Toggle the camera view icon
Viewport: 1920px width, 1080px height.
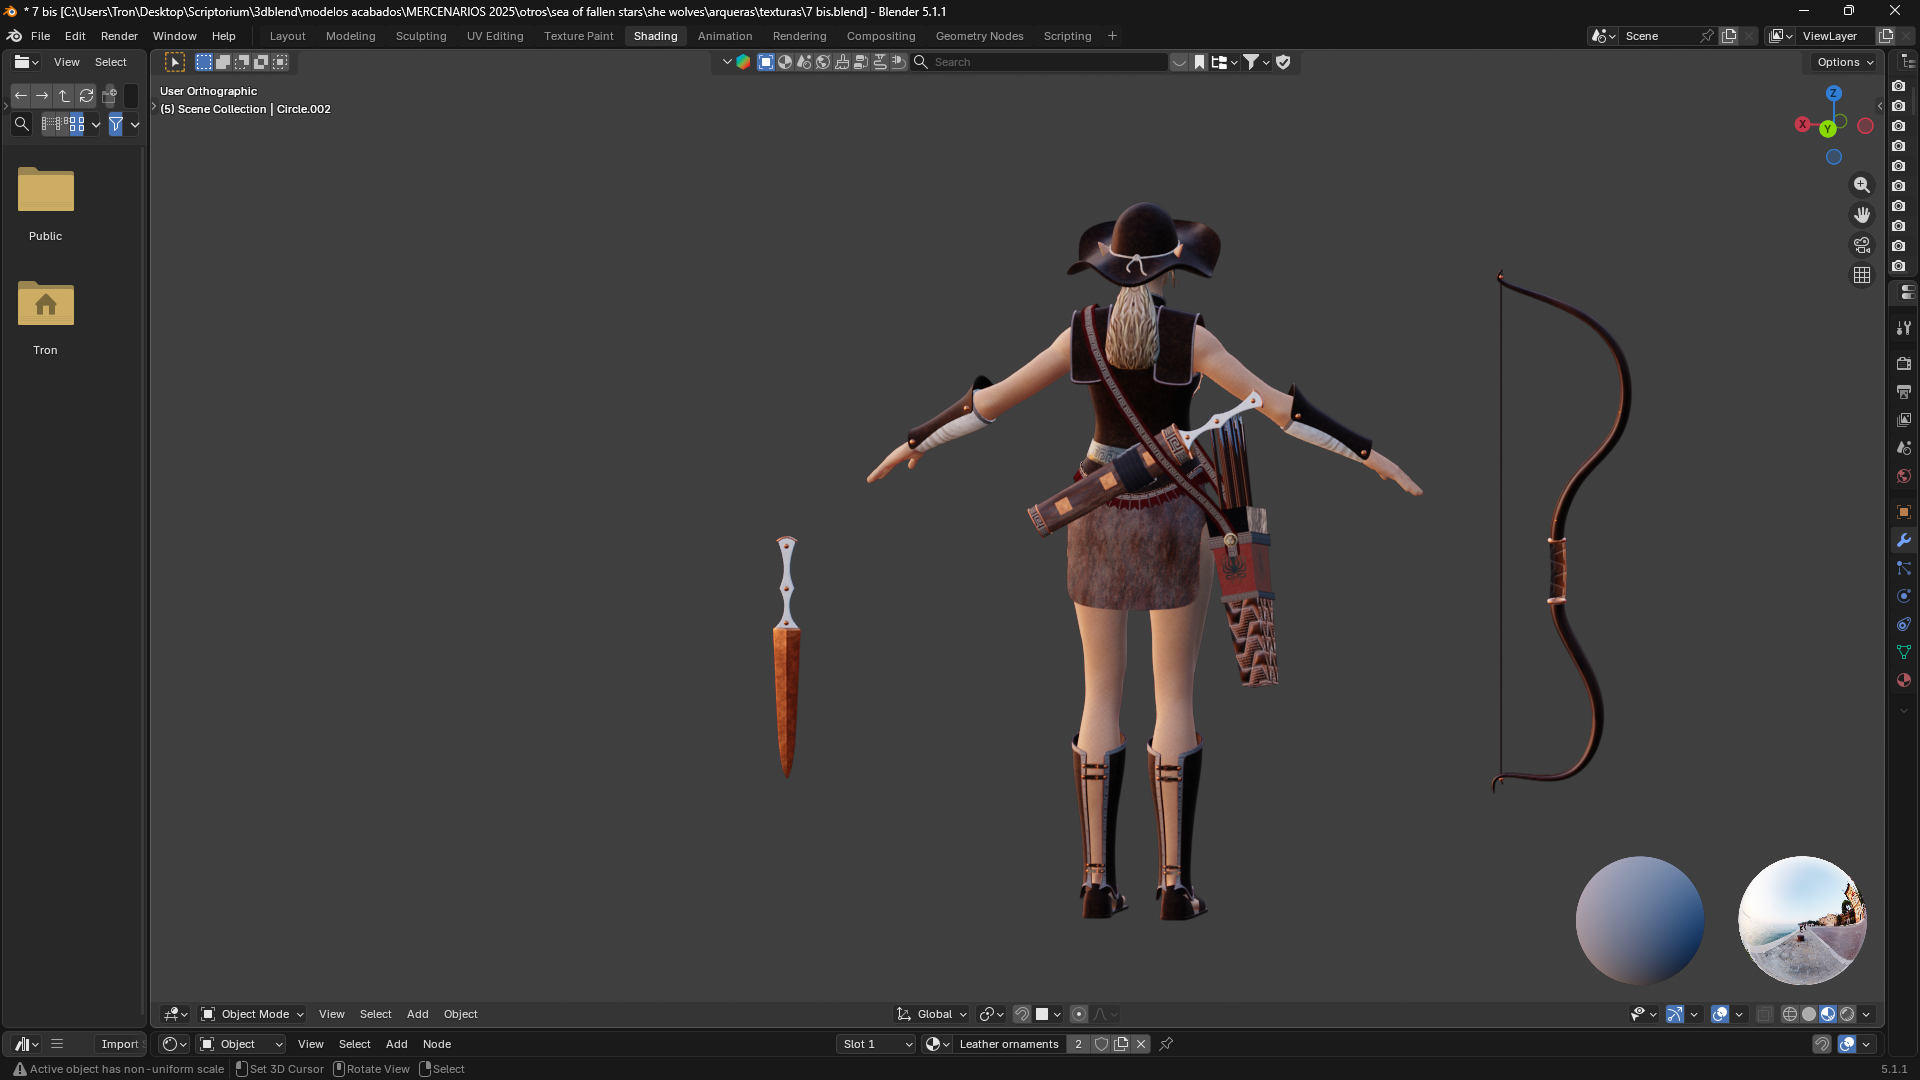(1861, 245)
